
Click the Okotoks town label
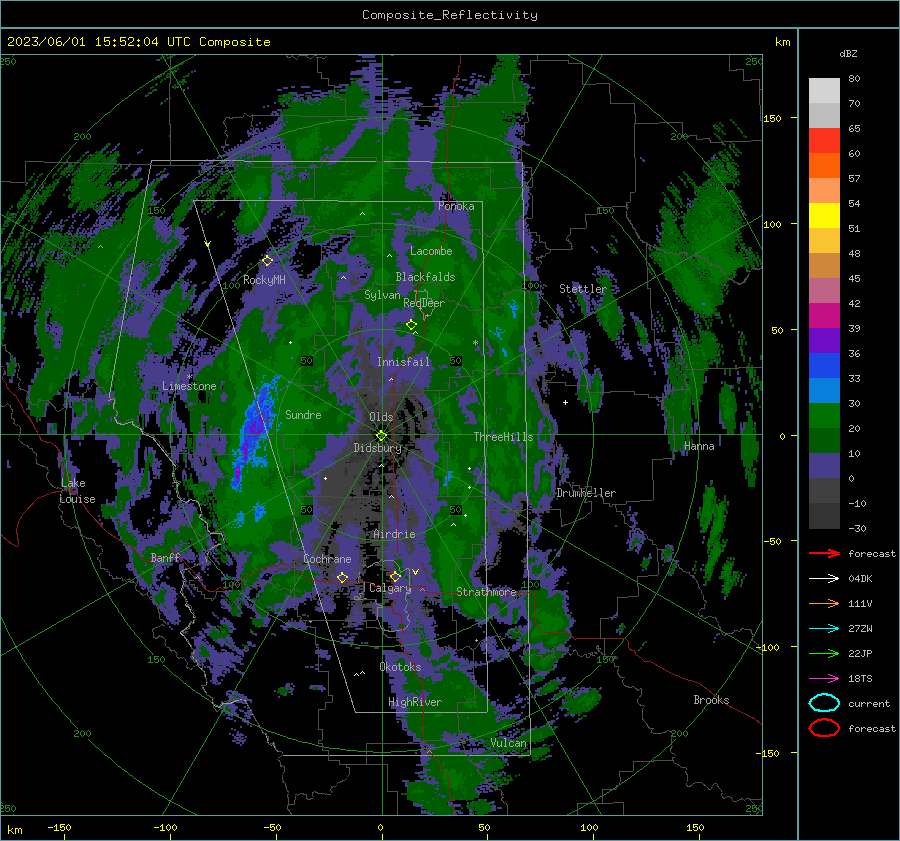400,667
